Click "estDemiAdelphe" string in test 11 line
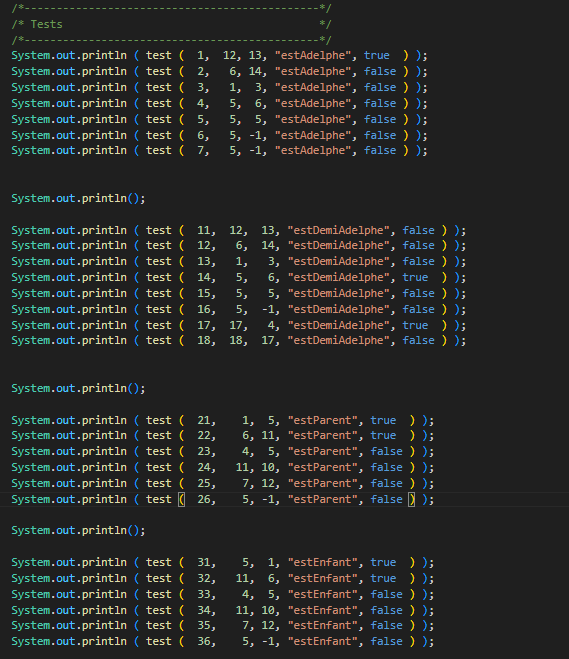 click(339, 230)
